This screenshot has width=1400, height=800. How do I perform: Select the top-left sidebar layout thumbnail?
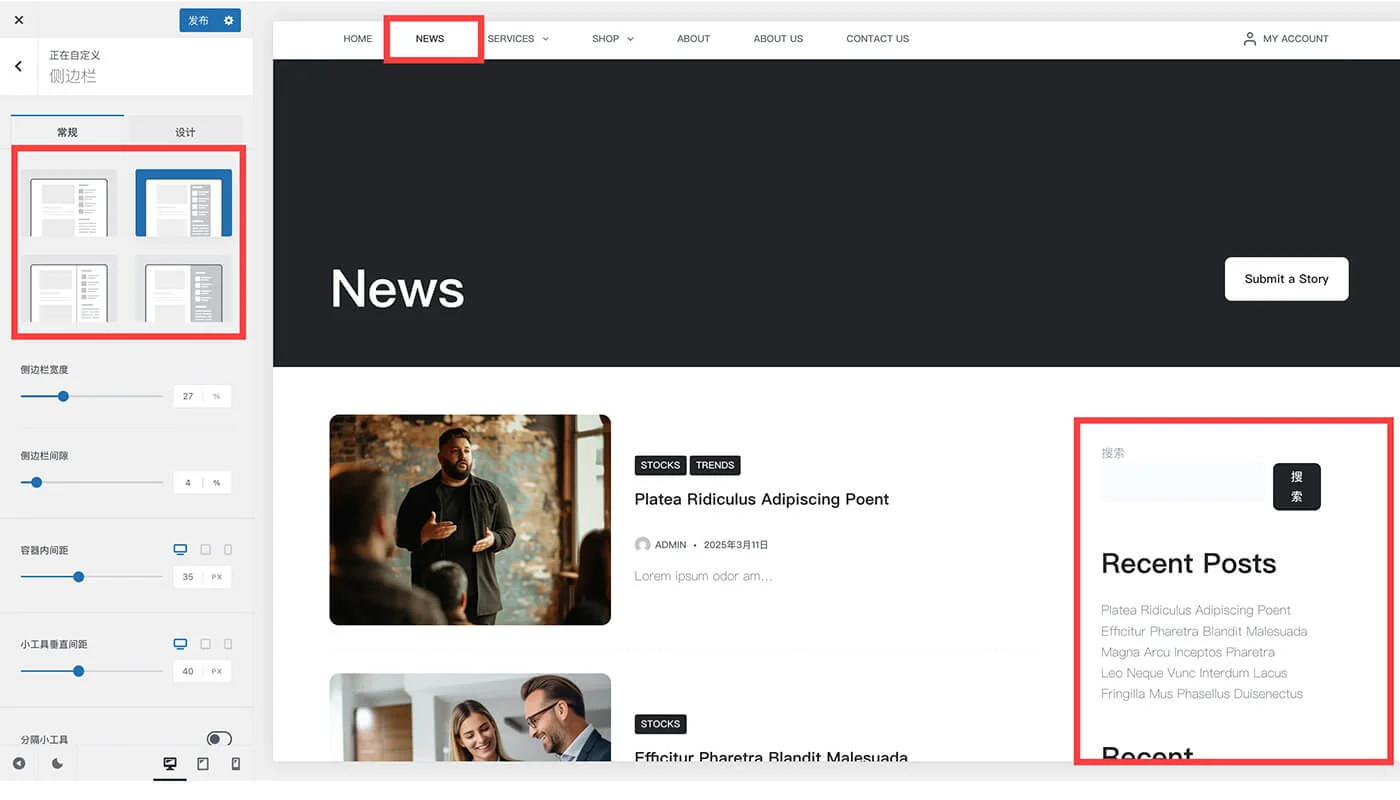69,203
